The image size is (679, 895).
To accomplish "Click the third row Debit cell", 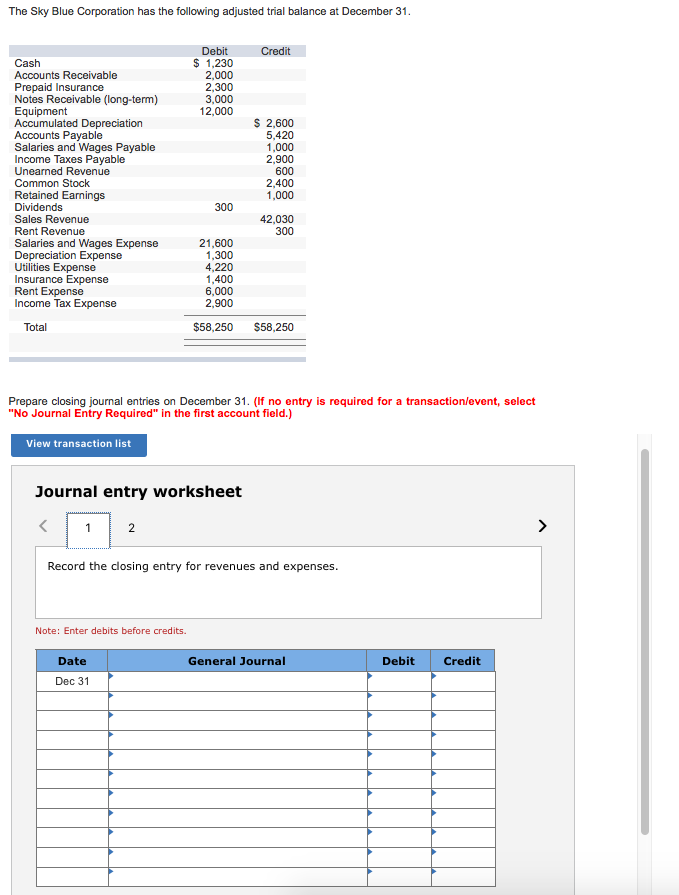I will [x=399, y=720].
